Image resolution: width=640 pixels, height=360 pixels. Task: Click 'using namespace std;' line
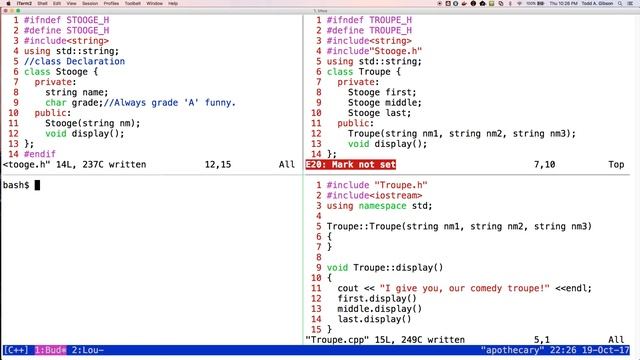coord(380,206)
